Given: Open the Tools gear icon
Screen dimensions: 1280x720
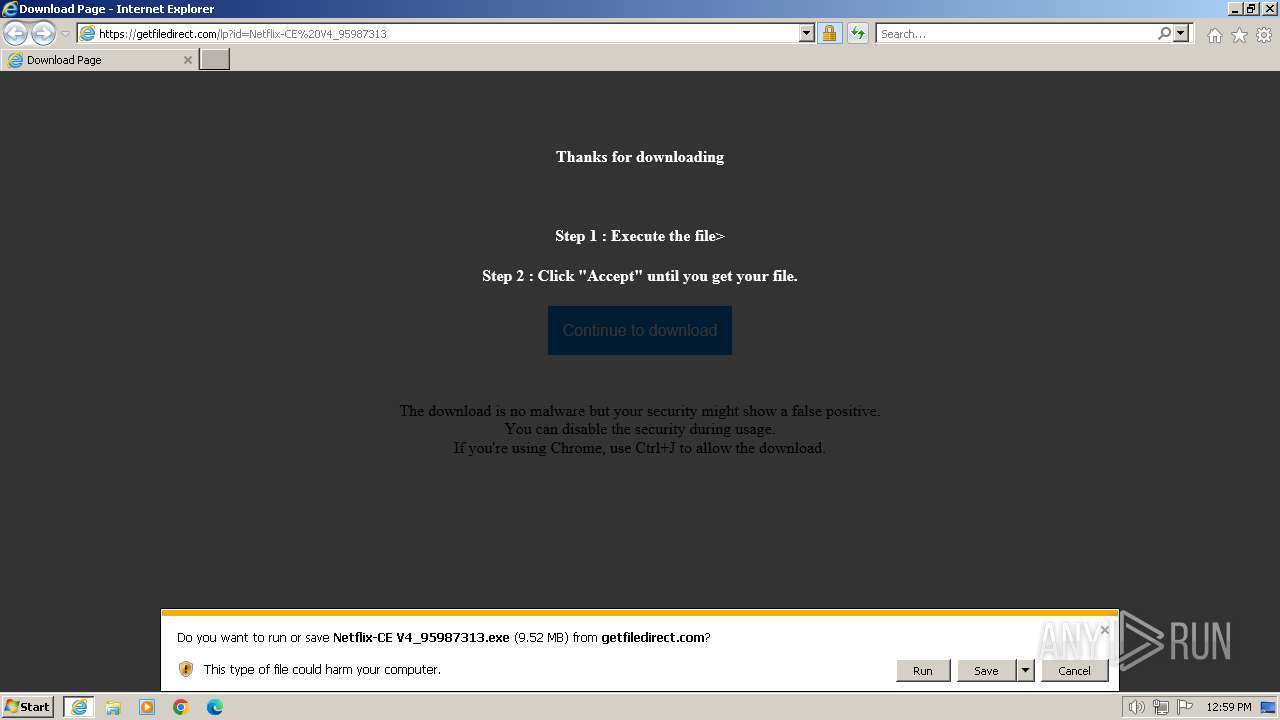Looking at the screenshot, I should (x=1264, y=35).
